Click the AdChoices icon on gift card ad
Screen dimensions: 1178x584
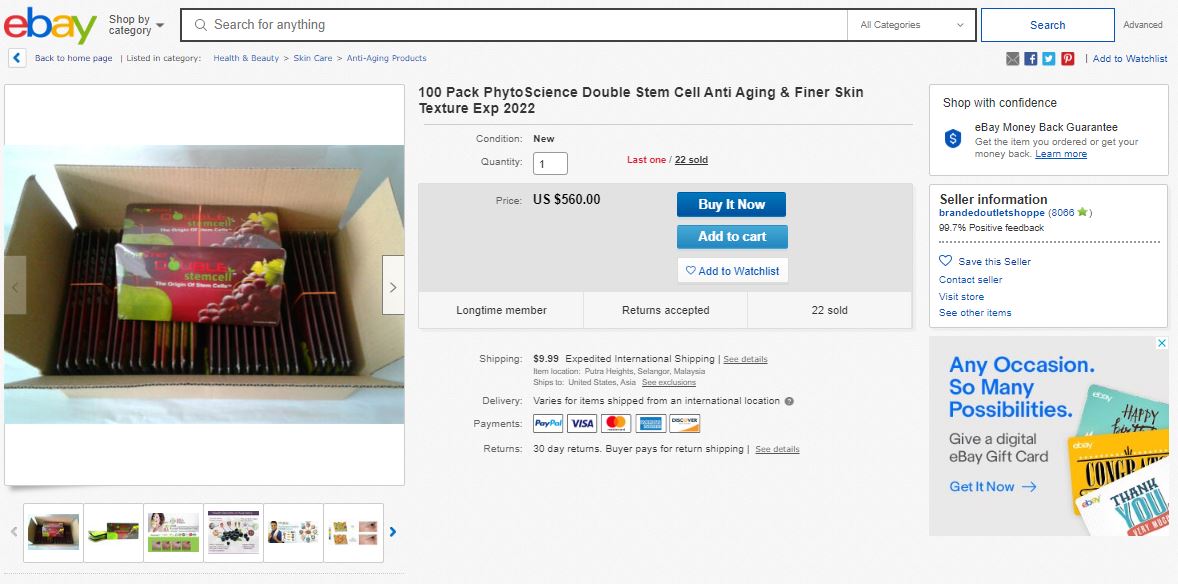(1162, 342)
